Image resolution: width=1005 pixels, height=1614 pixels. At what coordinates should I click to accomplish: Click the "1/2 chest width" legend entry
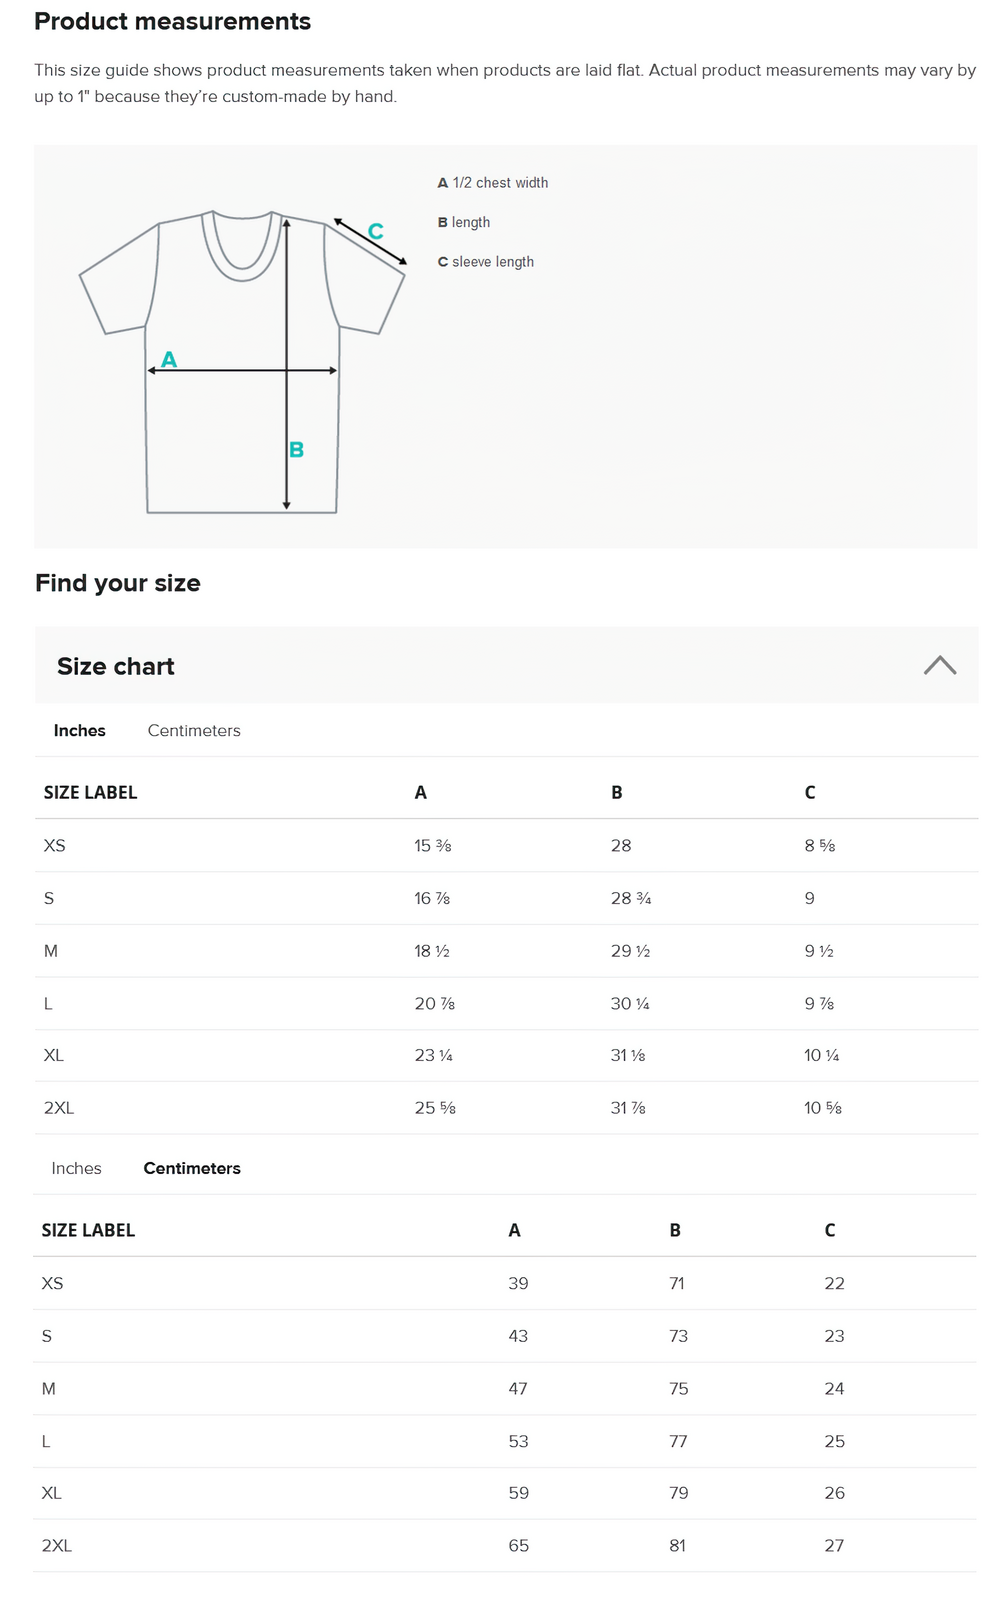click(493, 183)
